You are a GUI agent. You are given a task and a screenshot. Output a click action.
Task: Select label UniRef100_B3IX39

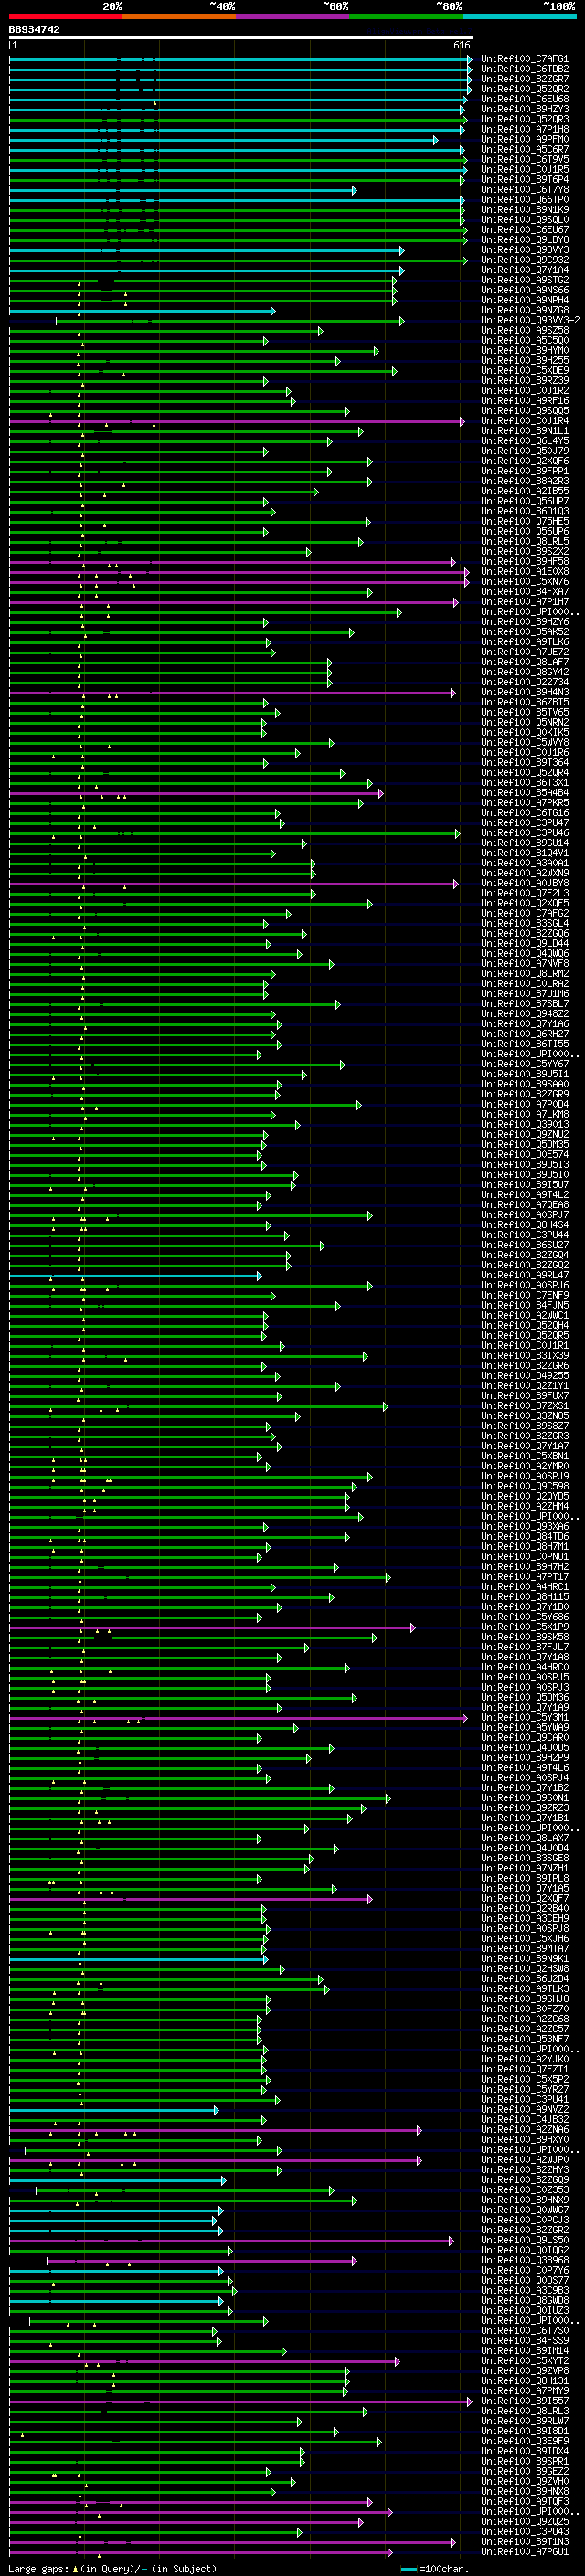tap(524, 1356)
